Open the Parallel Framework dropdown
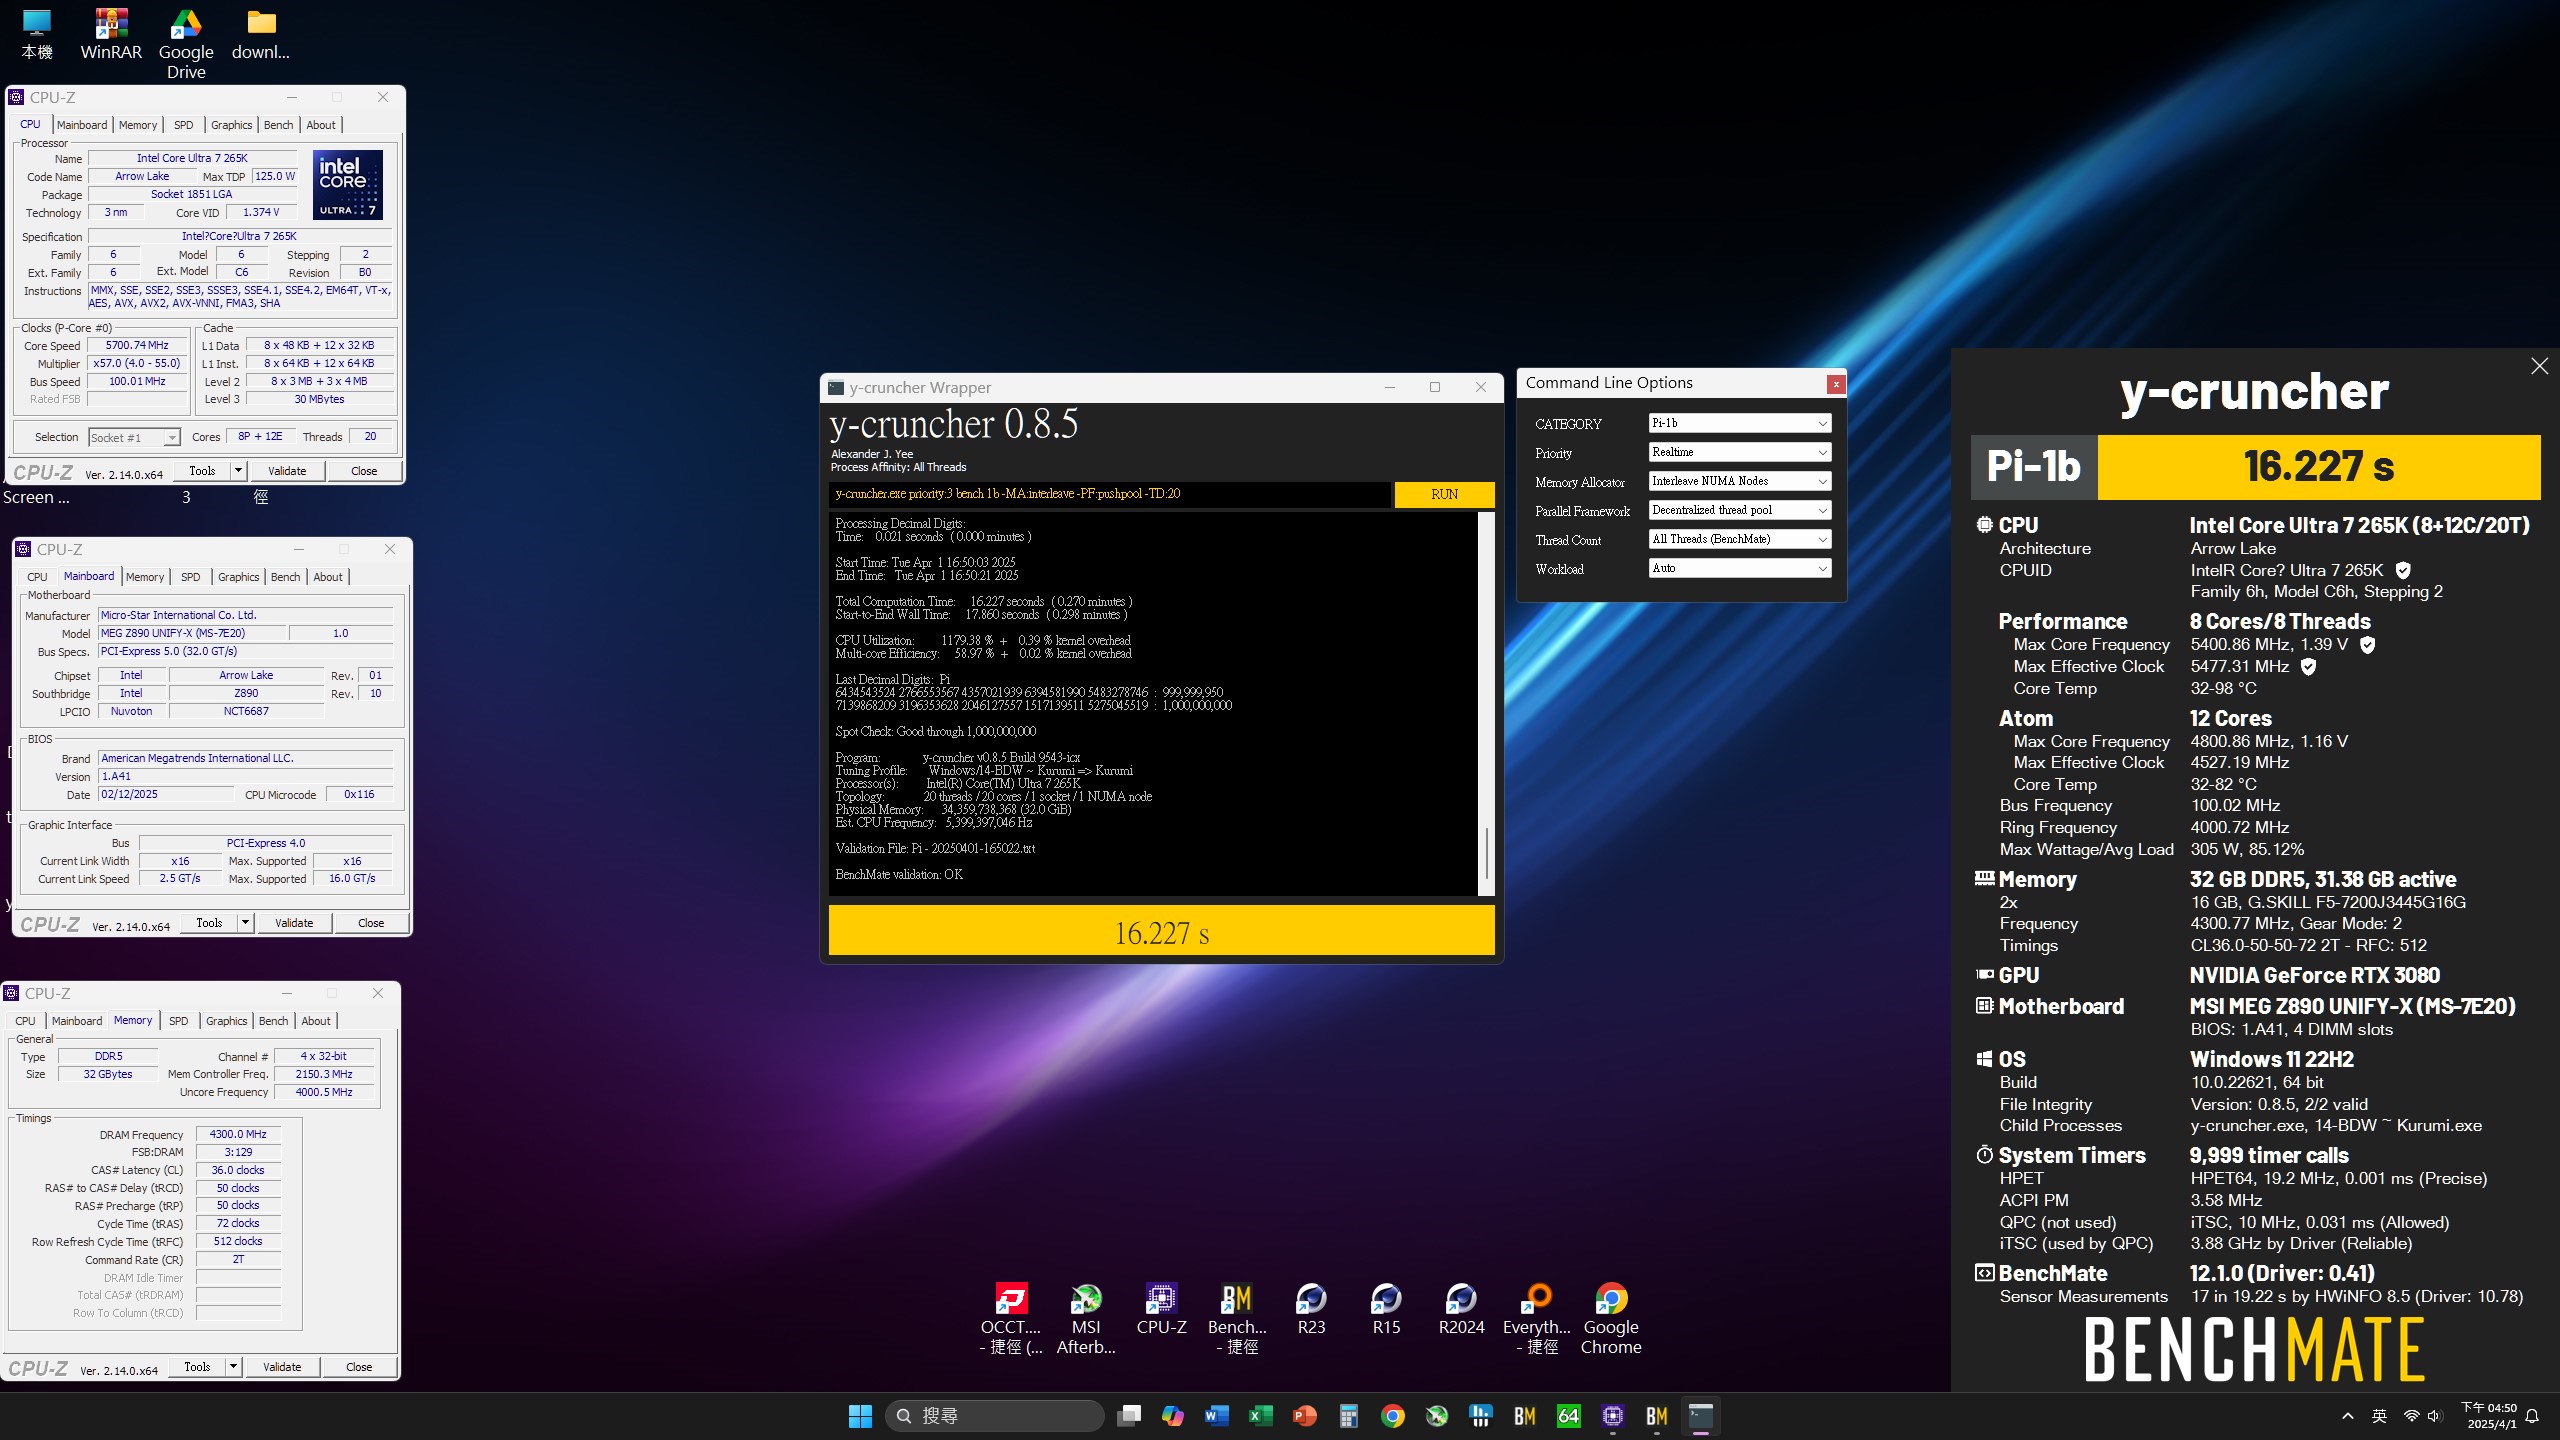This screenshot has height=1440, width=2560. coord(1739,511)
